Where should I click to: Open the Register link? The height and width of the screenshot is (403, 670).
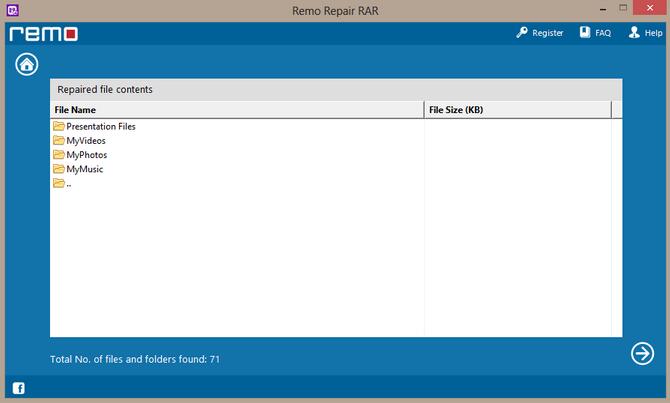[x=547, y=33]
